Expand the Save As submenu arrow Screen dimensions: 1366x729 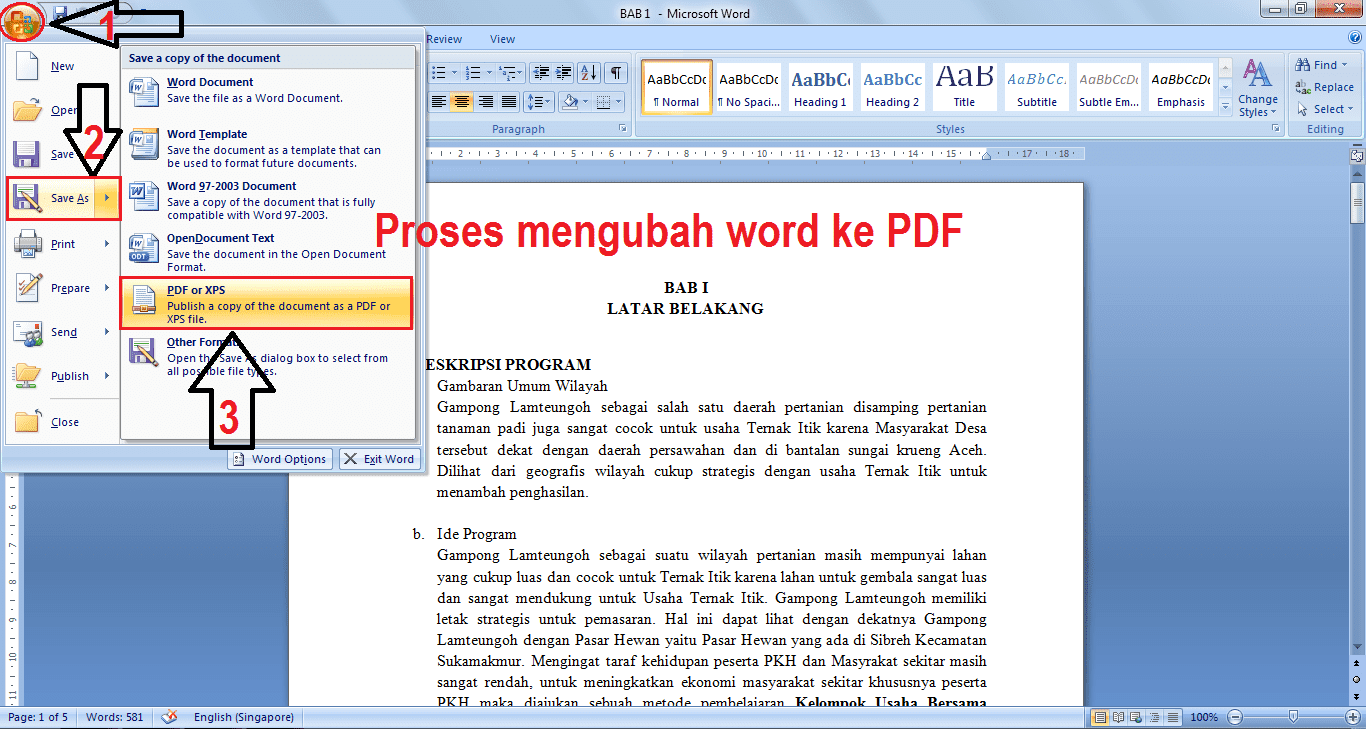point(108,198)
